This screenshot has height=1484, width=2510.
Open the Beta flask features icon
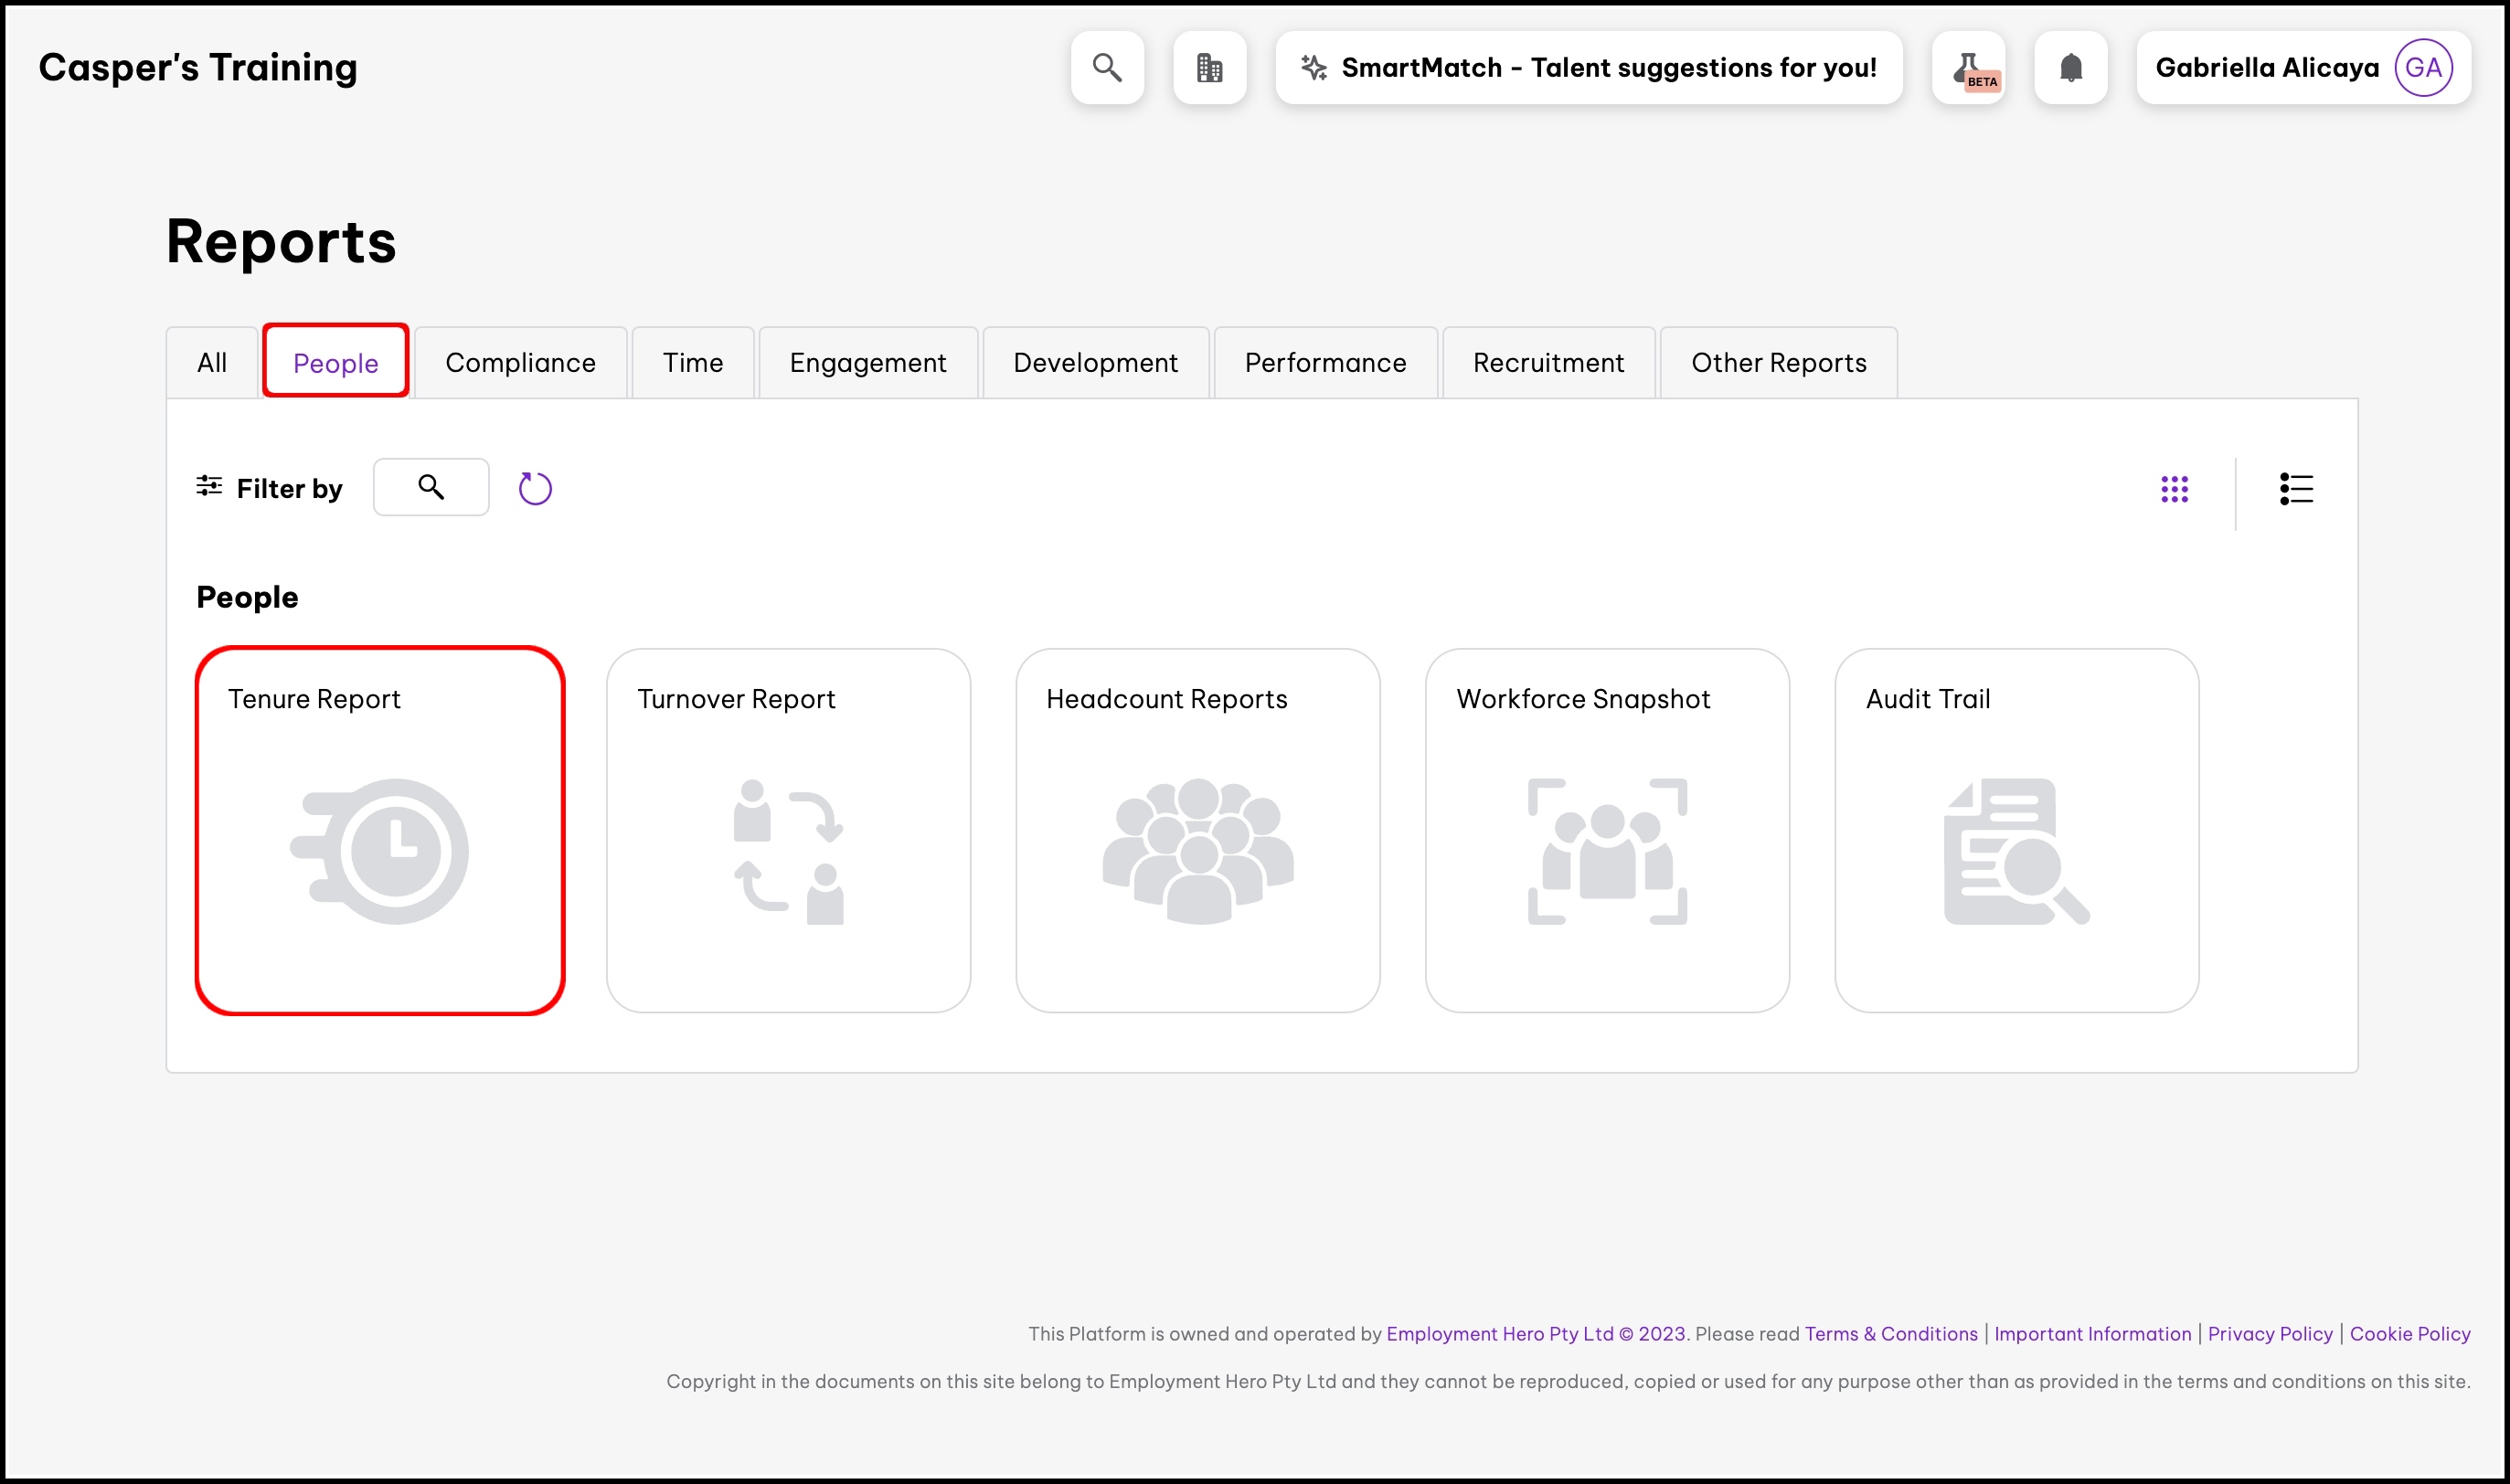pos(1969,67)
